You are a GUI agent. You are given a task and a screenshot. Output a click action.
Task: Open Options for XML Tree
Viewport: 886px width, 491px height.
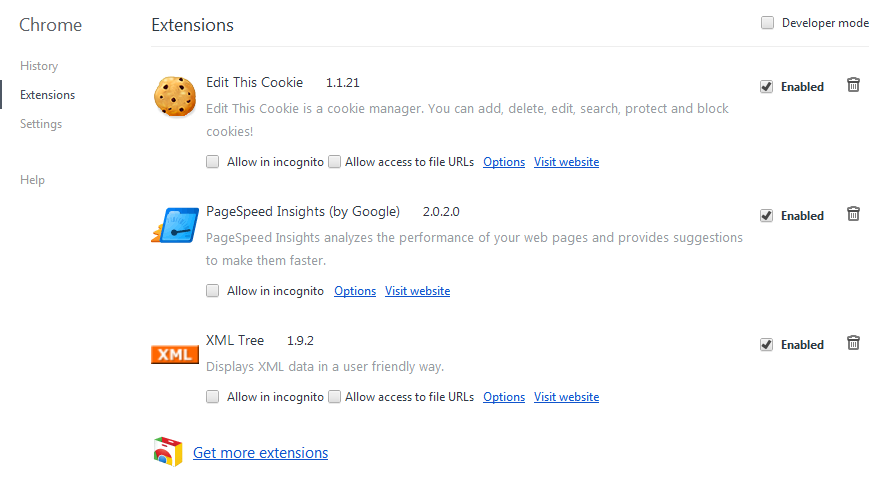[x=504, y=397]
